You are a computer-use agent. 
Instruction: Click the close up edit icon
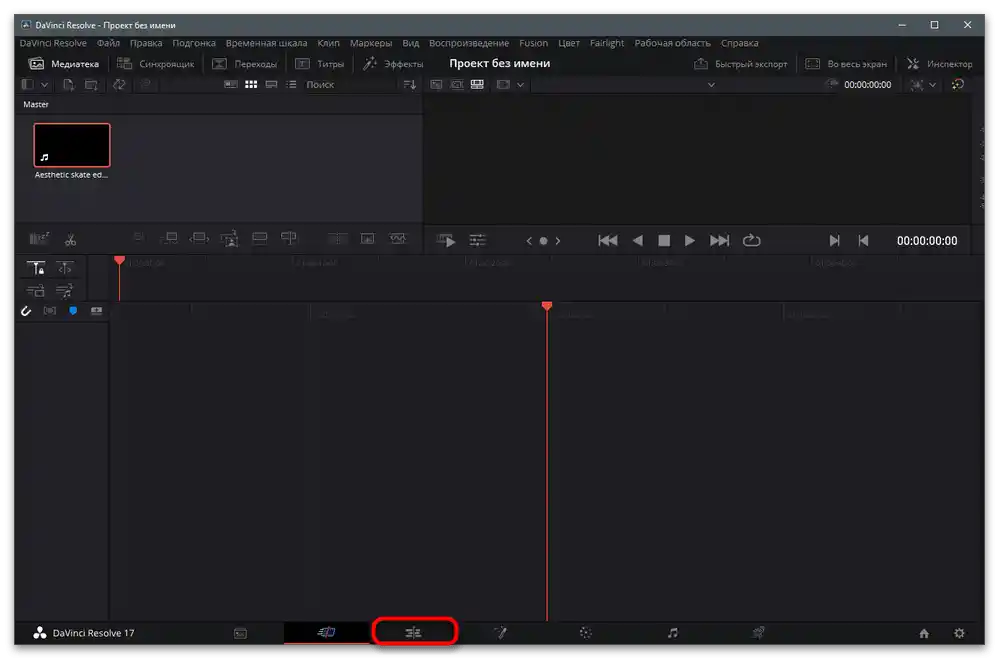coord(229,238)
